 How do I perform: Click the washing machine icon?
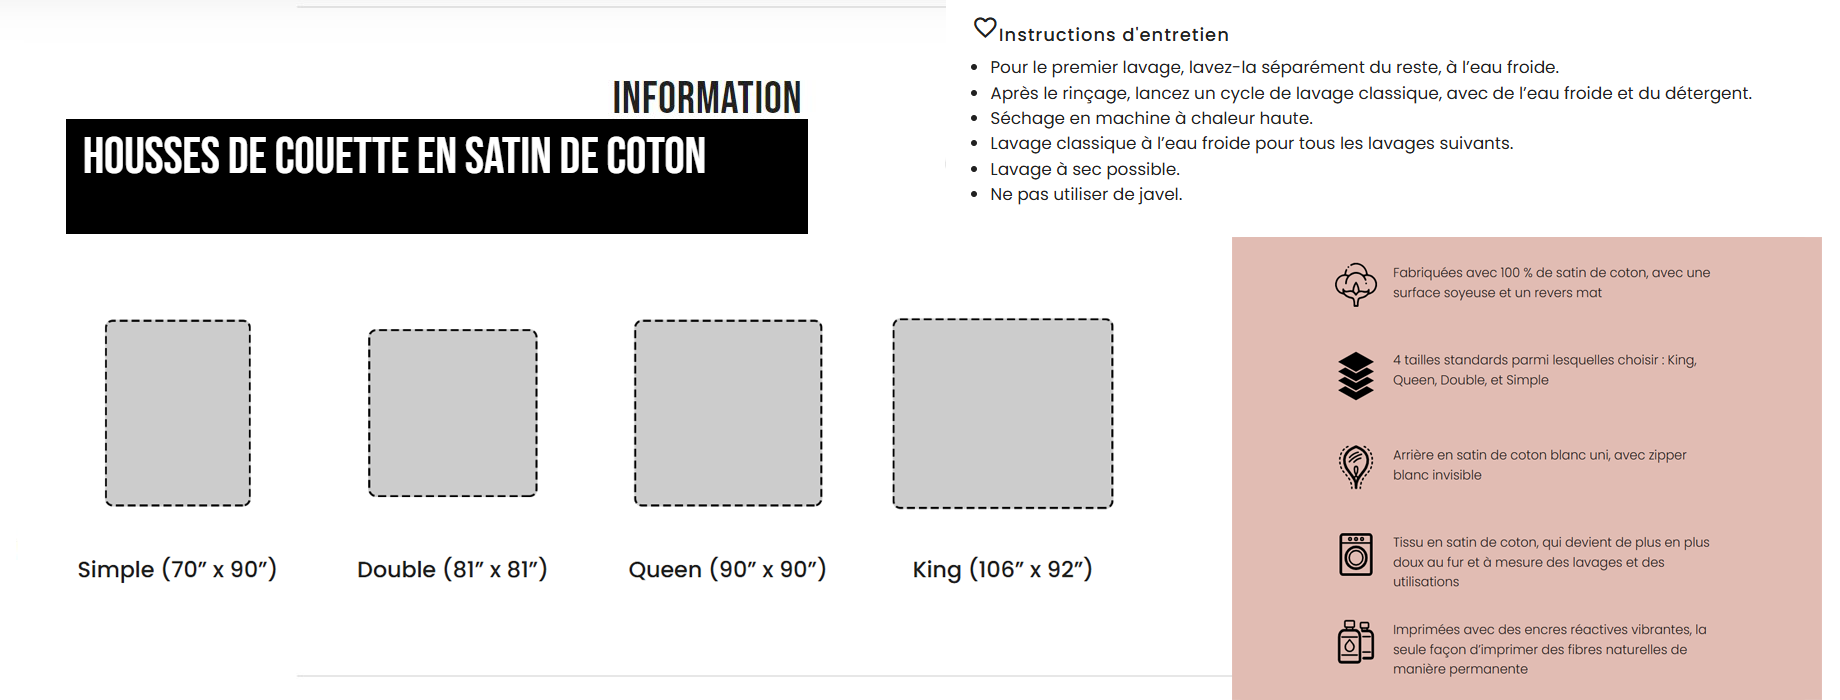click(x=1356, y=554)
